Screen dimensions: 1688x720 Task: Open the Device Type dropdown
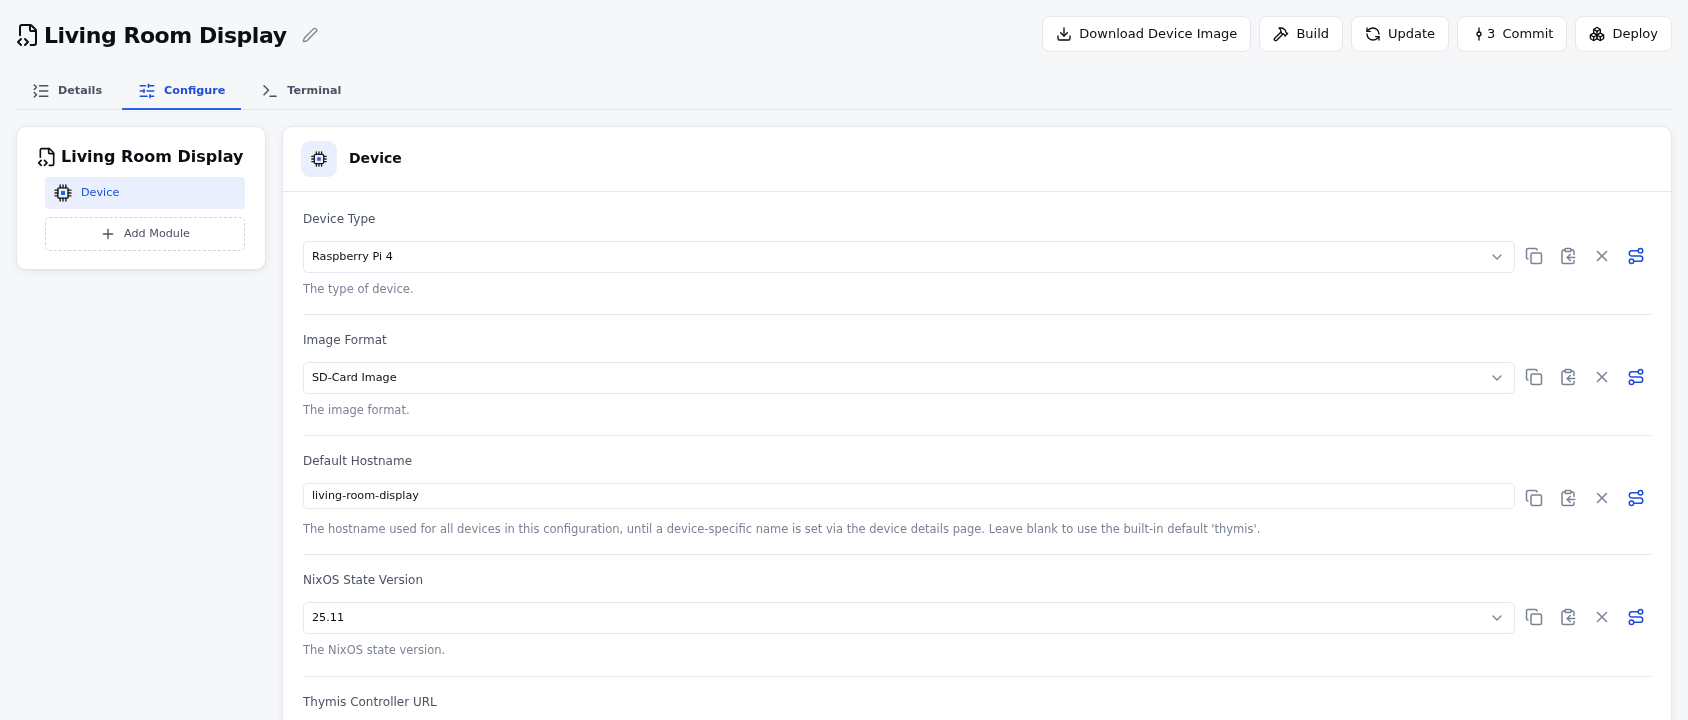pos(909,257)
